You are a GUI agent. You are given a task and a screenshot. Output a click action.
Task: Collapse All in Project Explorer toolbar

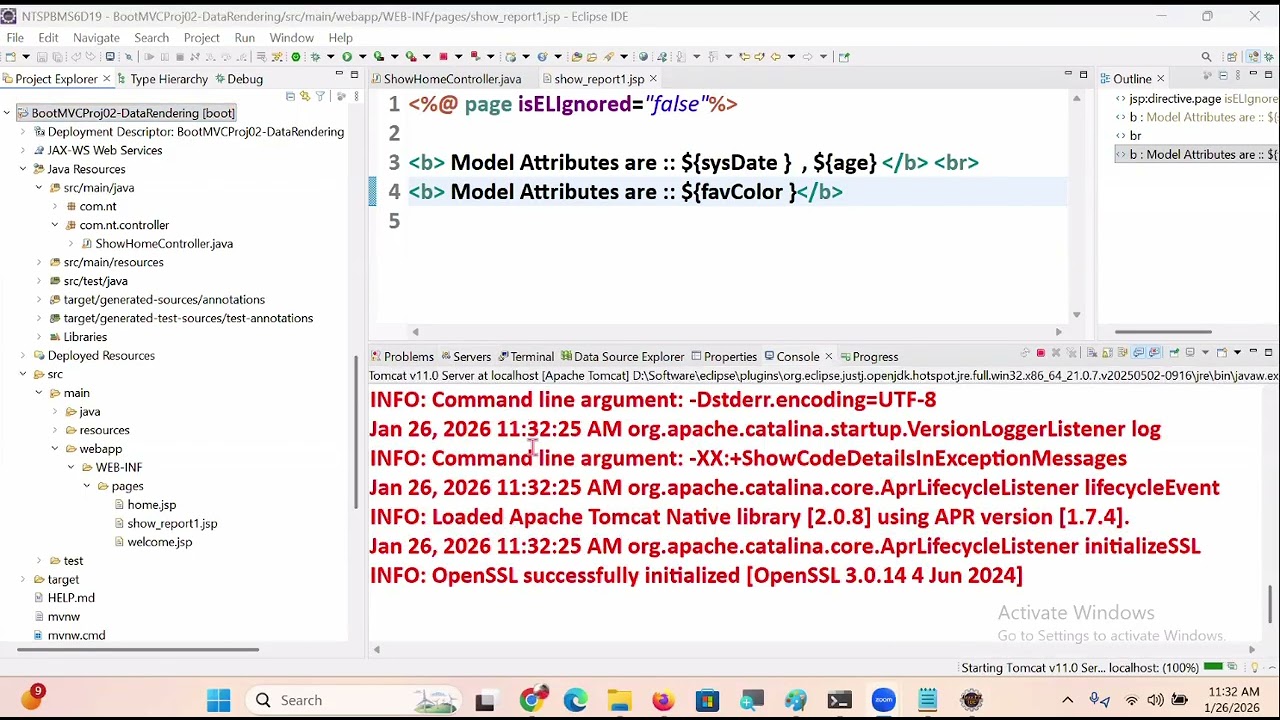coord(290,96)
